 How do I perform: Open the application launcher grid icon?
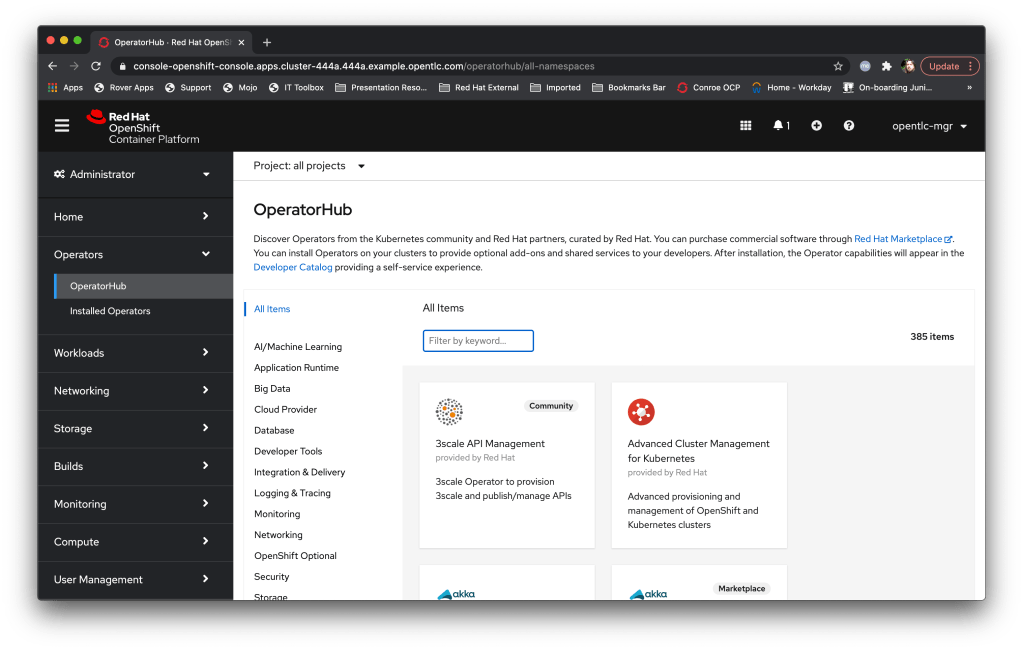[x=745, y=126]
